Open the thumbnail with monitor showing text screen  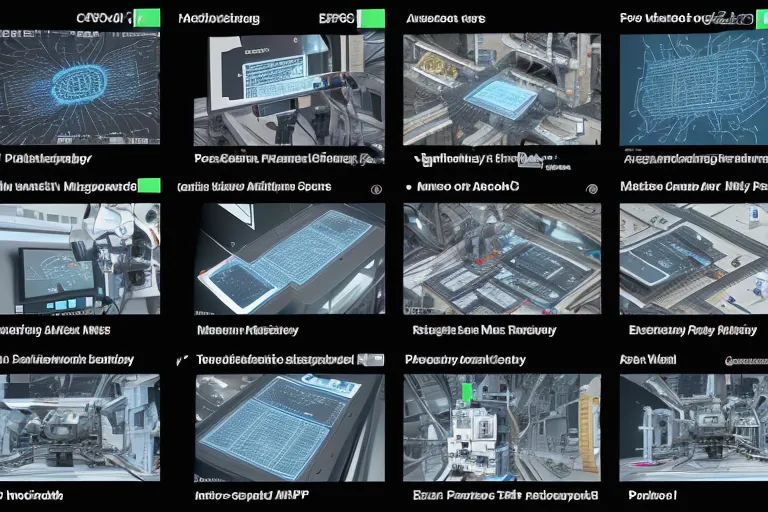pyautogui.click(x=288, y=89)
